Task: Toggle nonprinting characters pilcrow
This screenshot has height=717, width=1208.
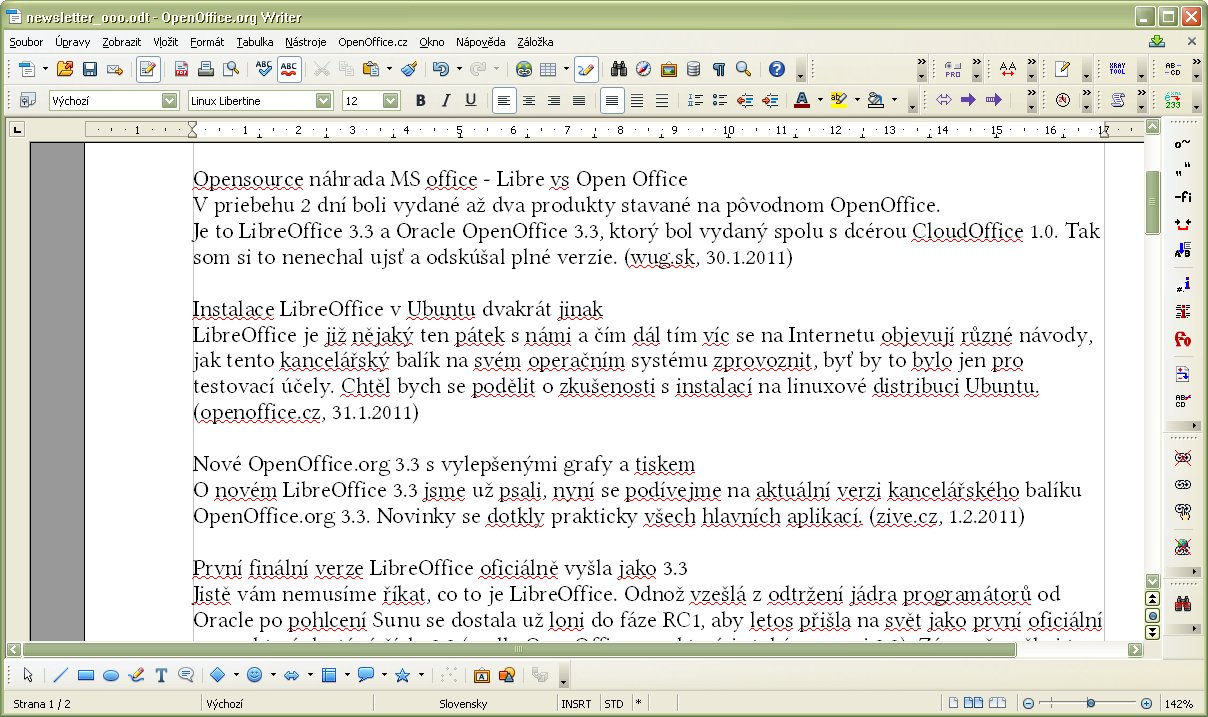Action: [718, 69]
